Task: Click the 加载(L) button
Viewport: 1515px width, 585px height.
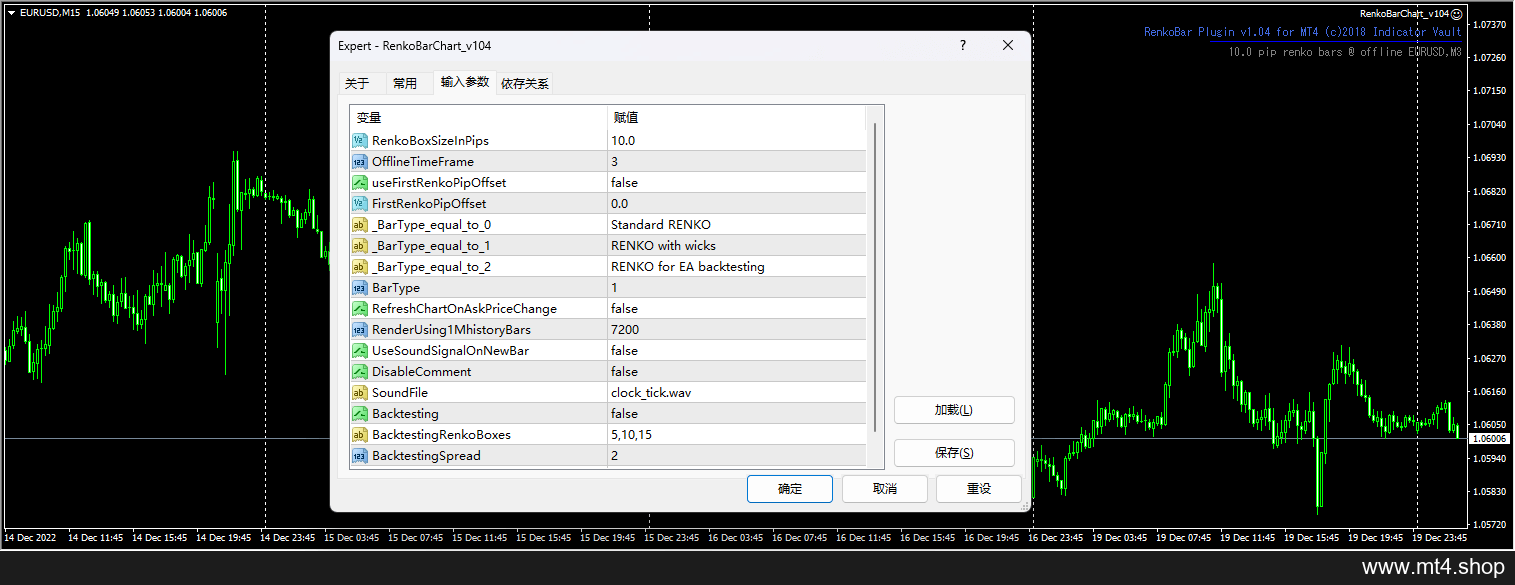Action: click(954, 410)
